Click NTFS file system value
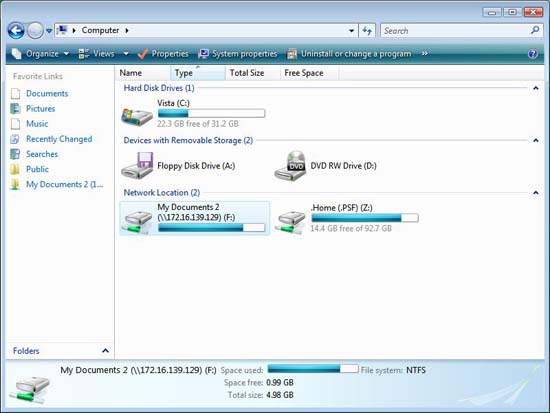550x413 pixels. 416,370
